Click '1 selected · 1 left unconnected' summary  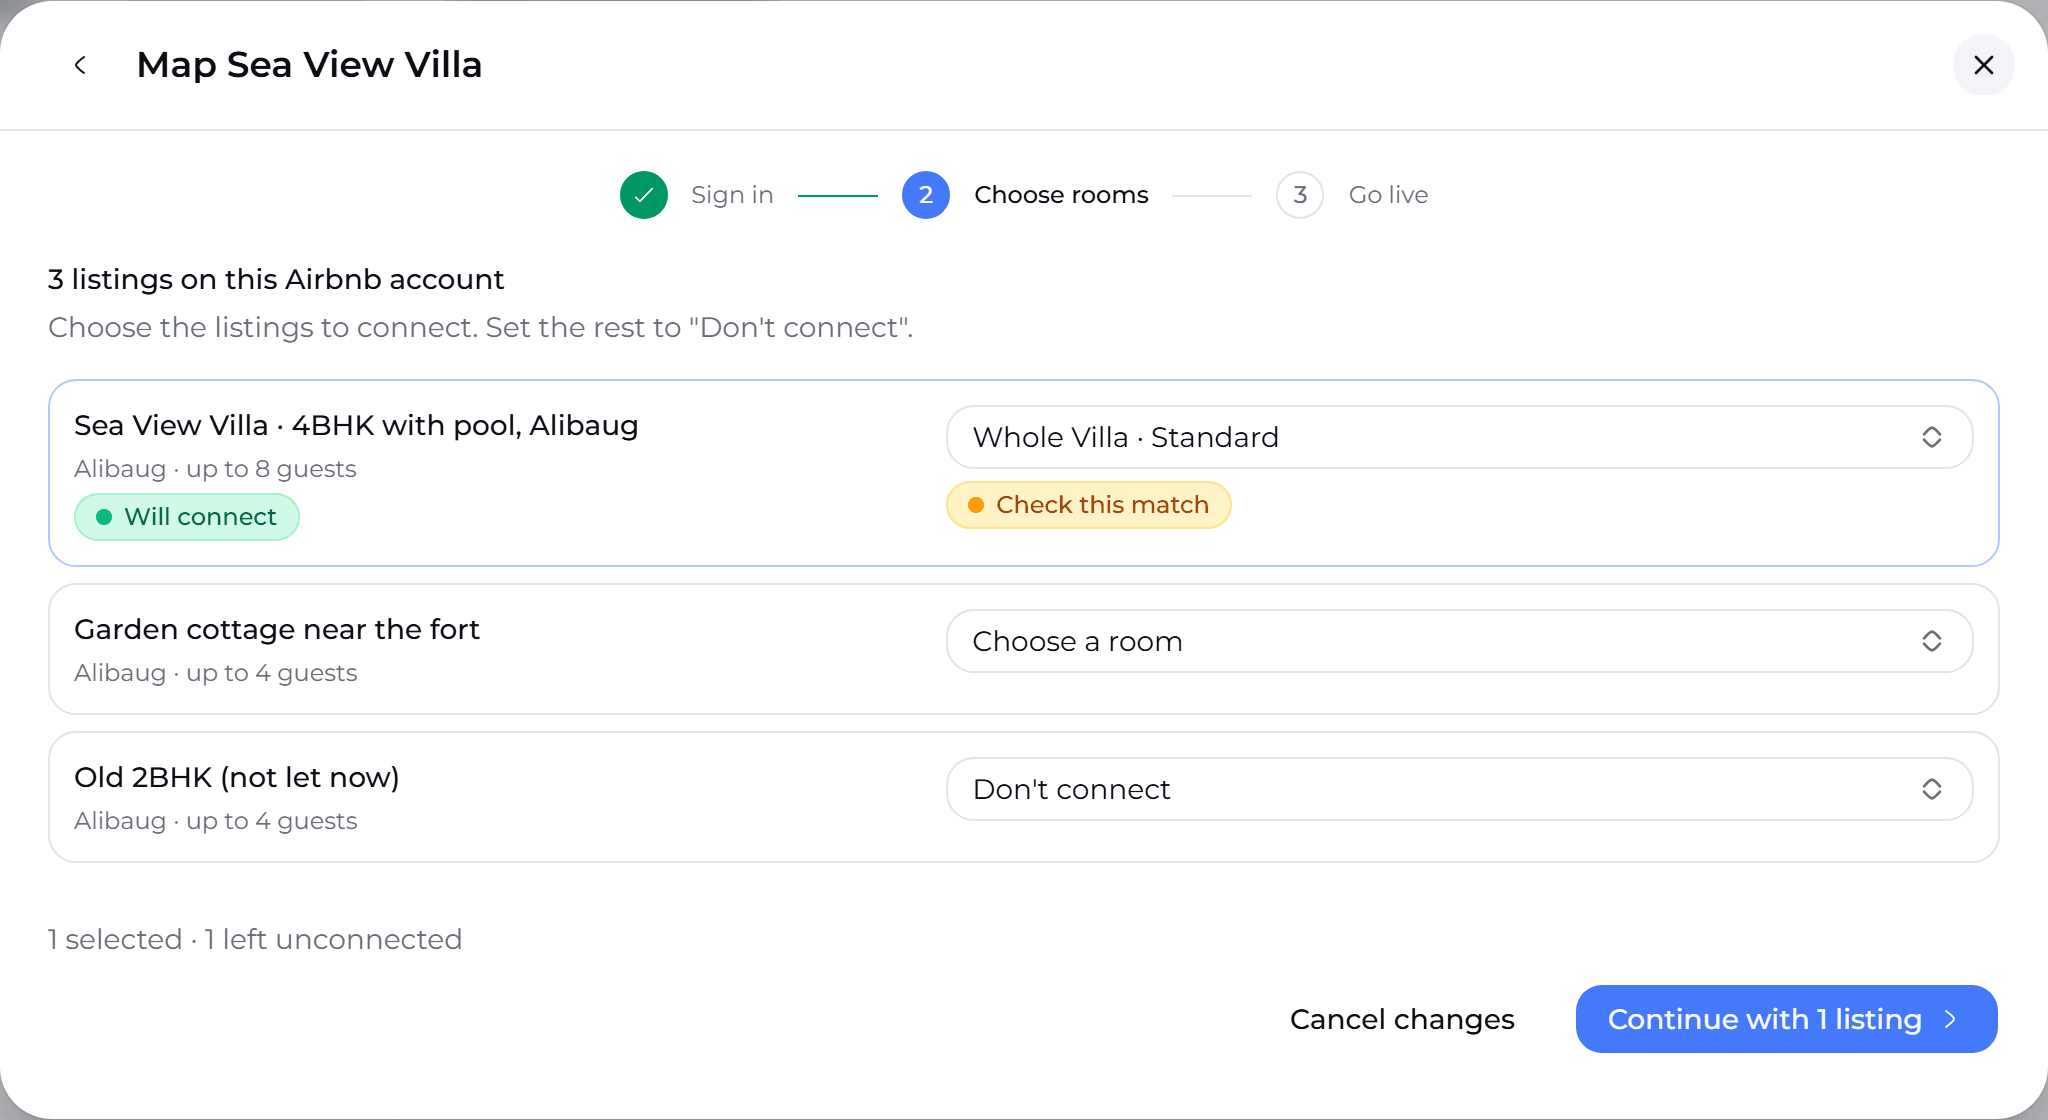tap(255, 939)
